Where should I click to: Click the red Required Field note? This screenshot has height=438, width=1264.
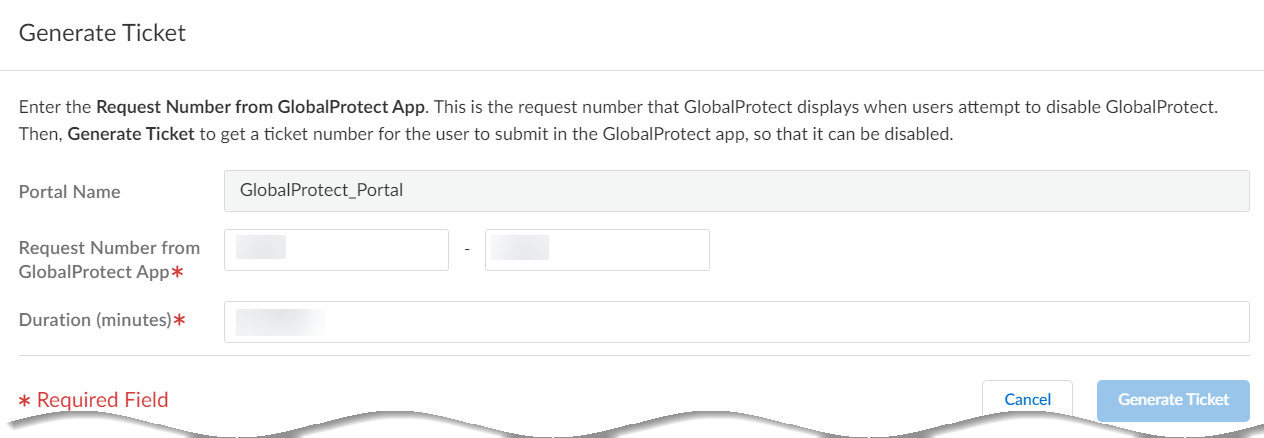[x=102, y=400]
